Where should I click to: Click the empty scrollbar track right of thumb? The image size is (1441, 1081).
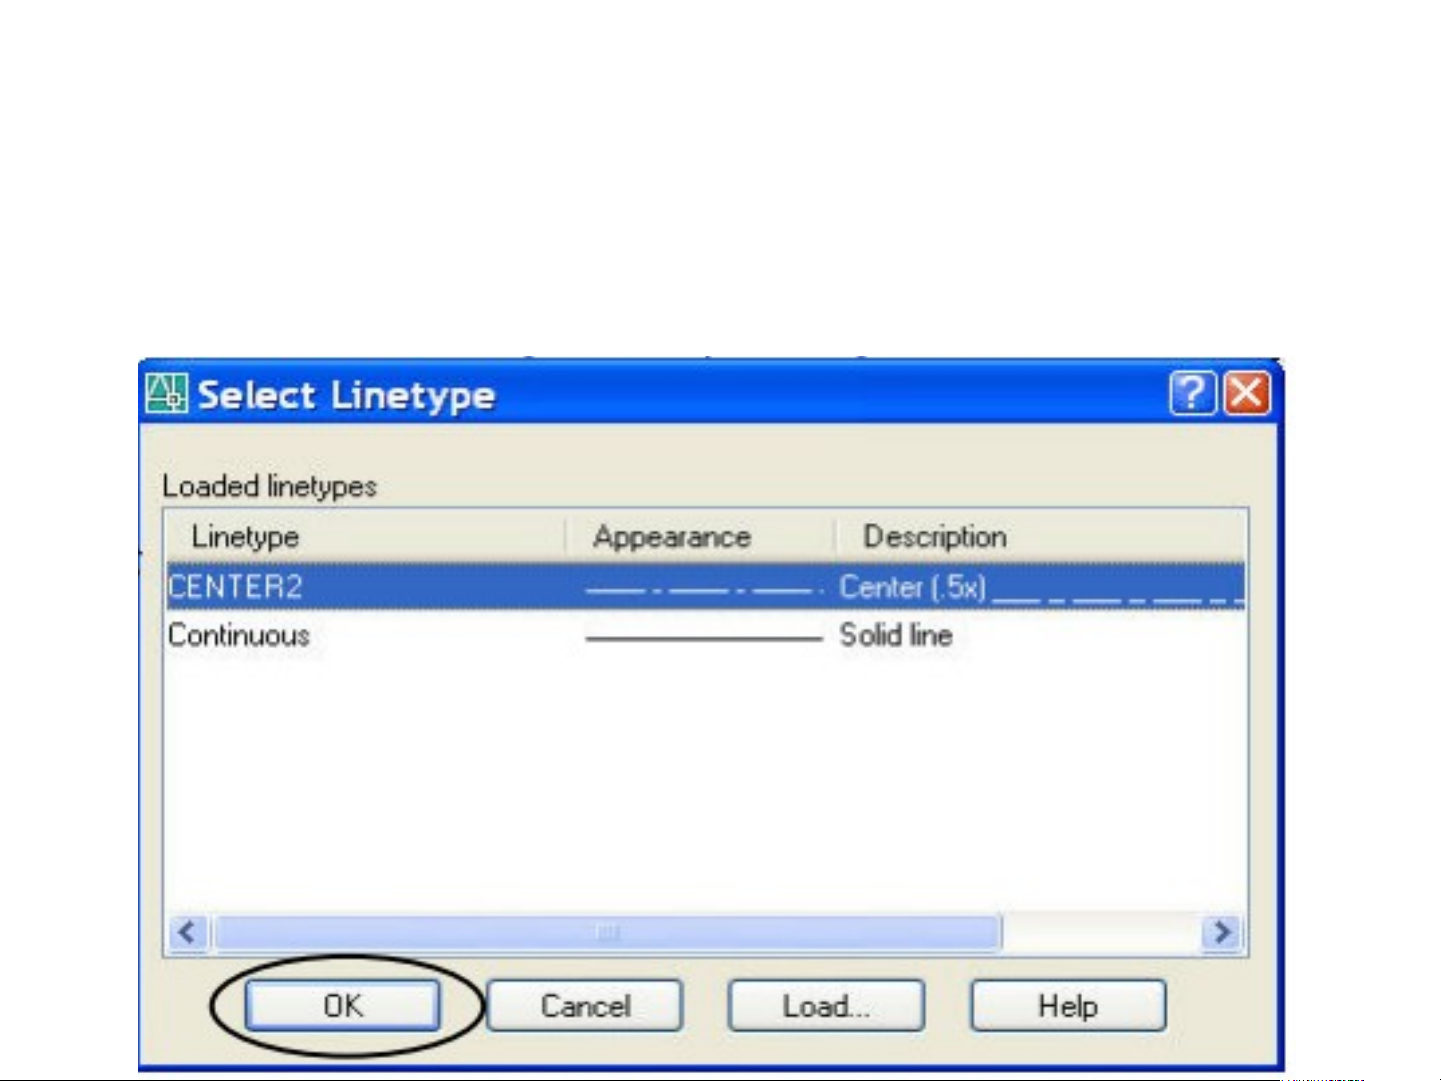pos(1100,933)
